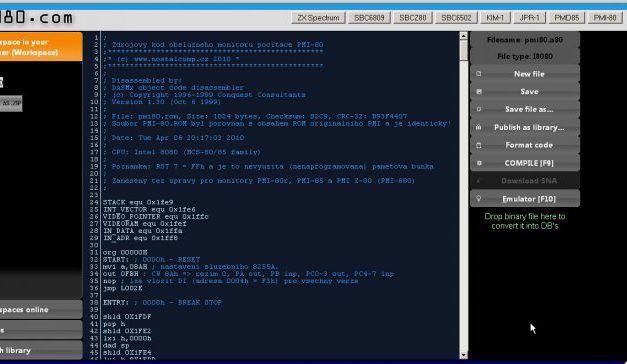Launch Emulator [F10]

[525, 199]
